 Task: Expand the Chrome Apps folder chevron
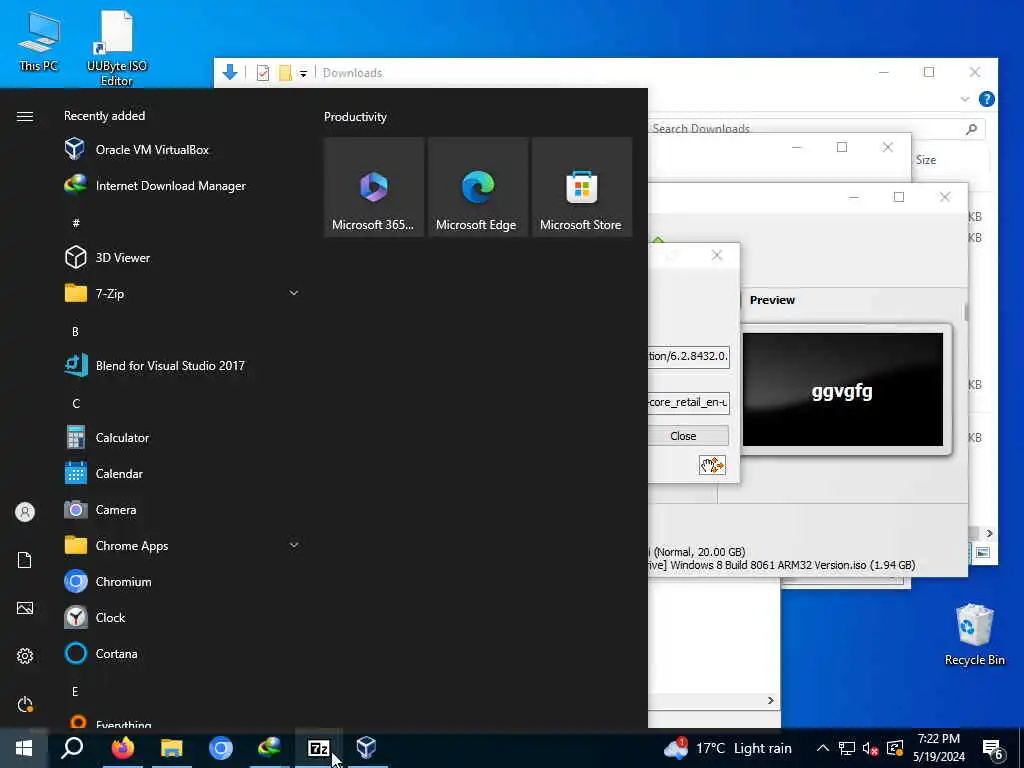(294, 545)
